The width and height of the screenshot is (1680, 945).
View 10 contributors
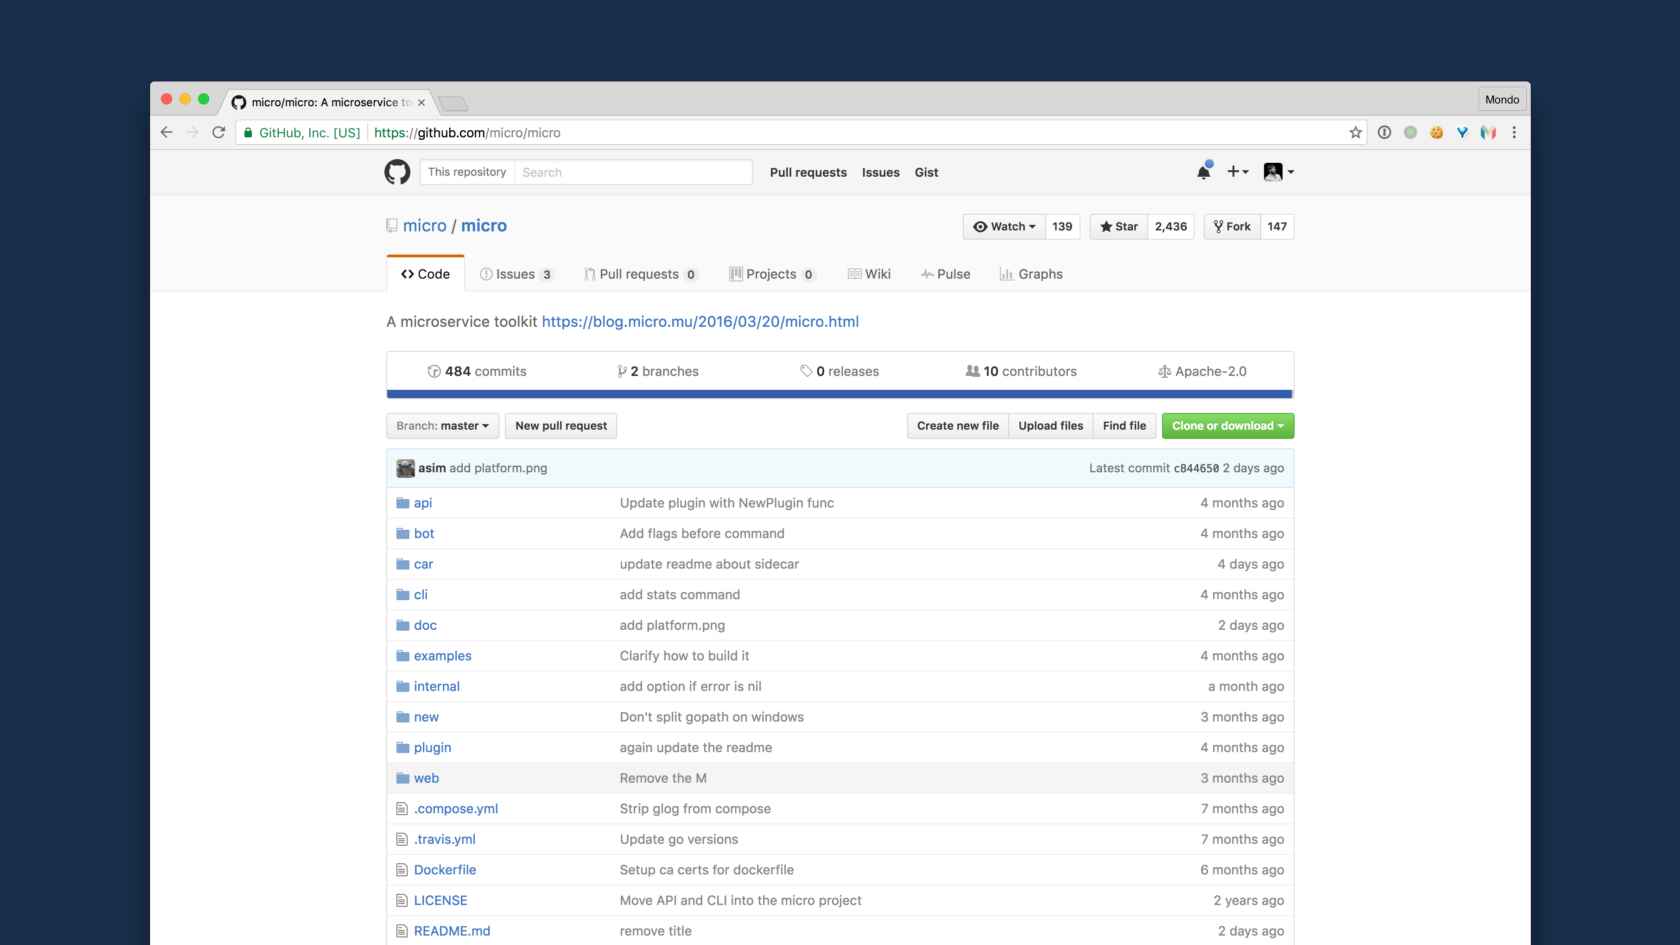coord(1021,371)
